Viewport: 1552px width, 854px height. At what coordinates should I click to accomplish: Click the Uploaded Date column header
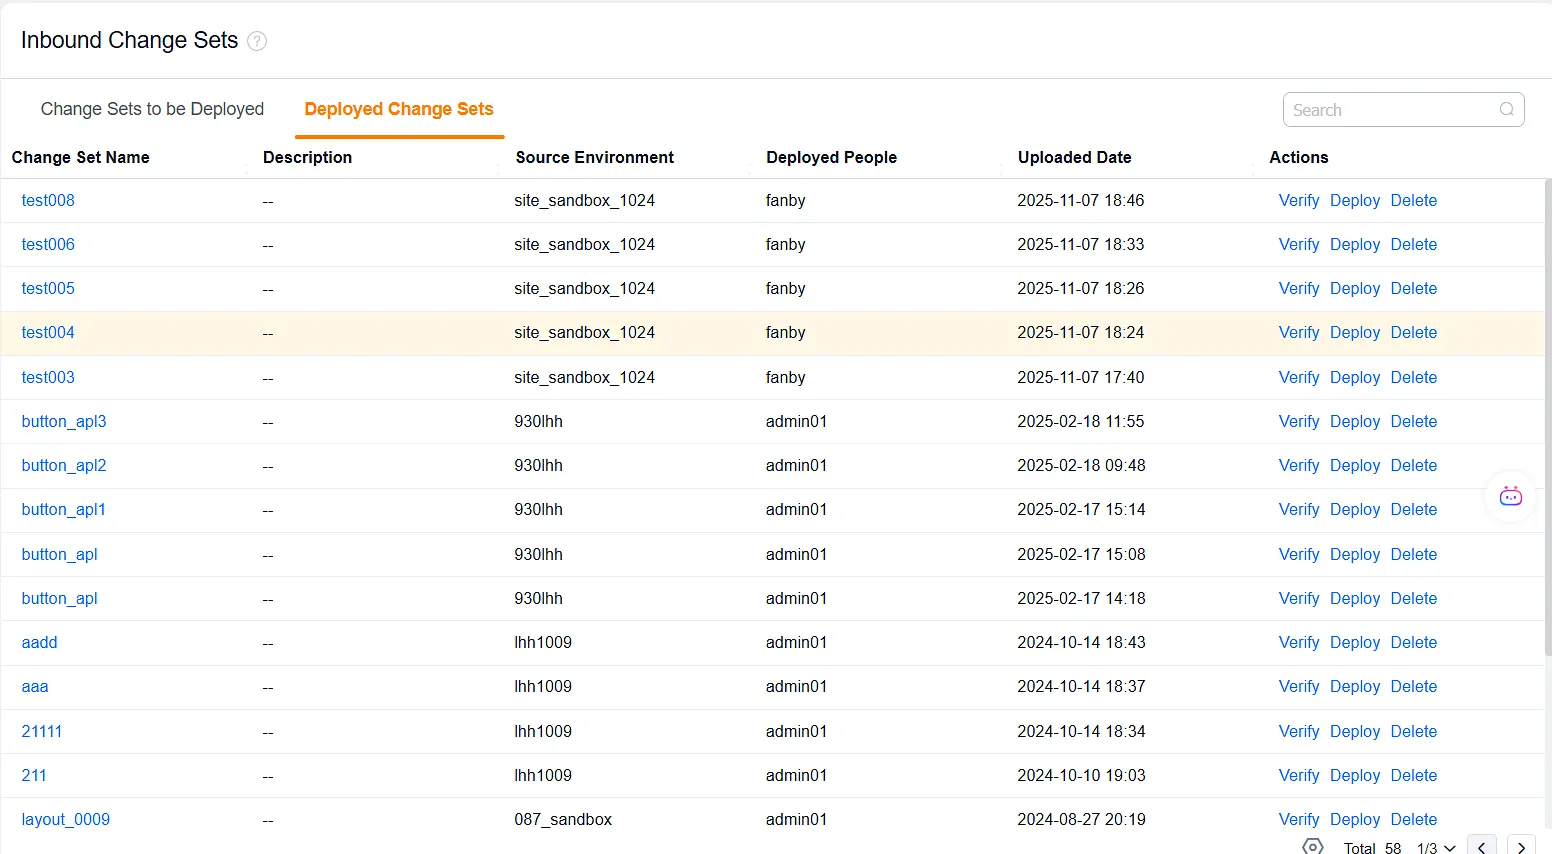click(1075, 157)
